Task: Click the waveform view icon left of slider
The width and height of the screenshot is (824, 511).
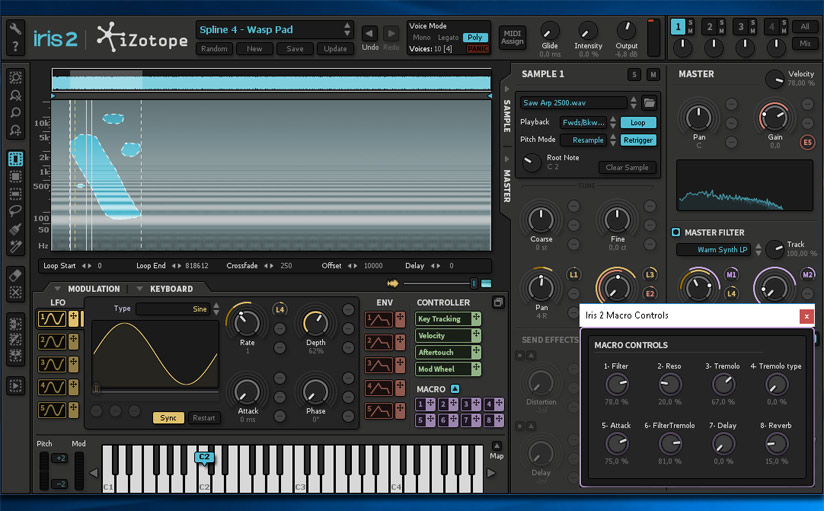Action: (x=393, y=283)
